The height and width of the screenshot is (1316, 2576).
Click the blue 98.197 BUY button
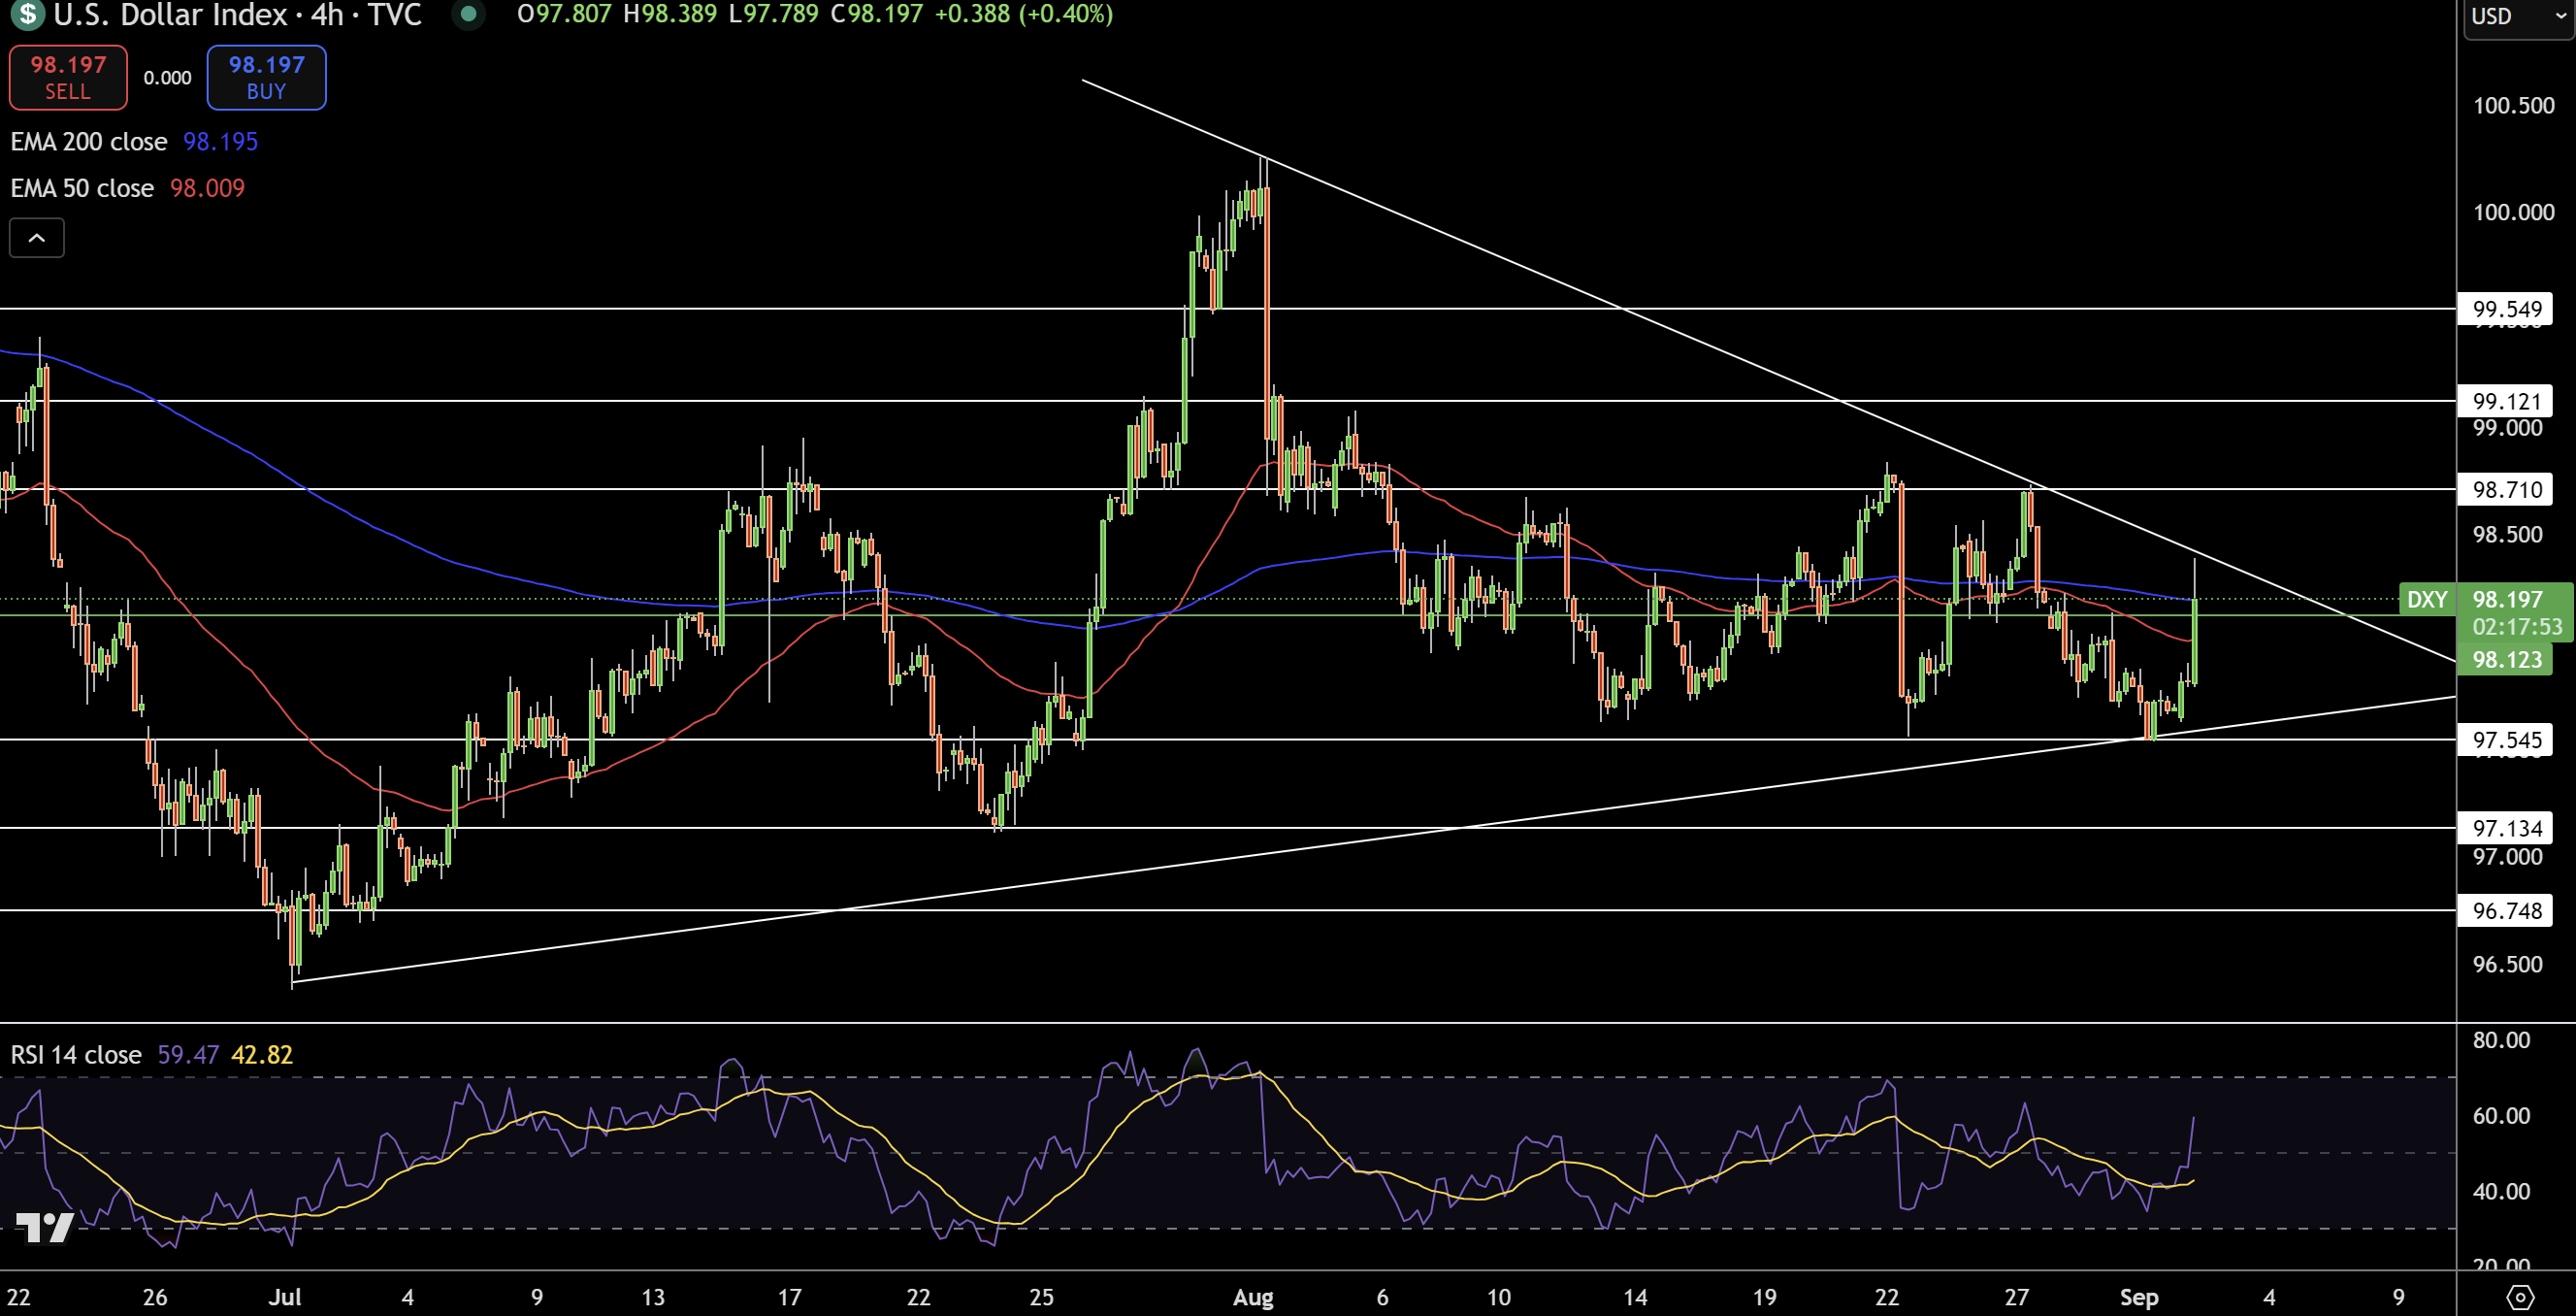point(266,77)
